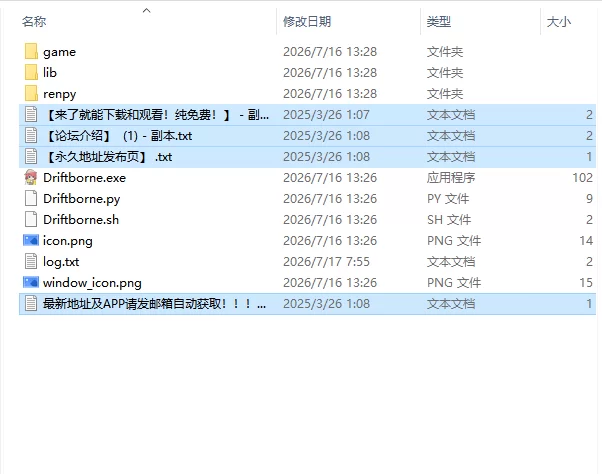Click the size value 102
This screenshot has height=474, width=602.
point(583,178)
